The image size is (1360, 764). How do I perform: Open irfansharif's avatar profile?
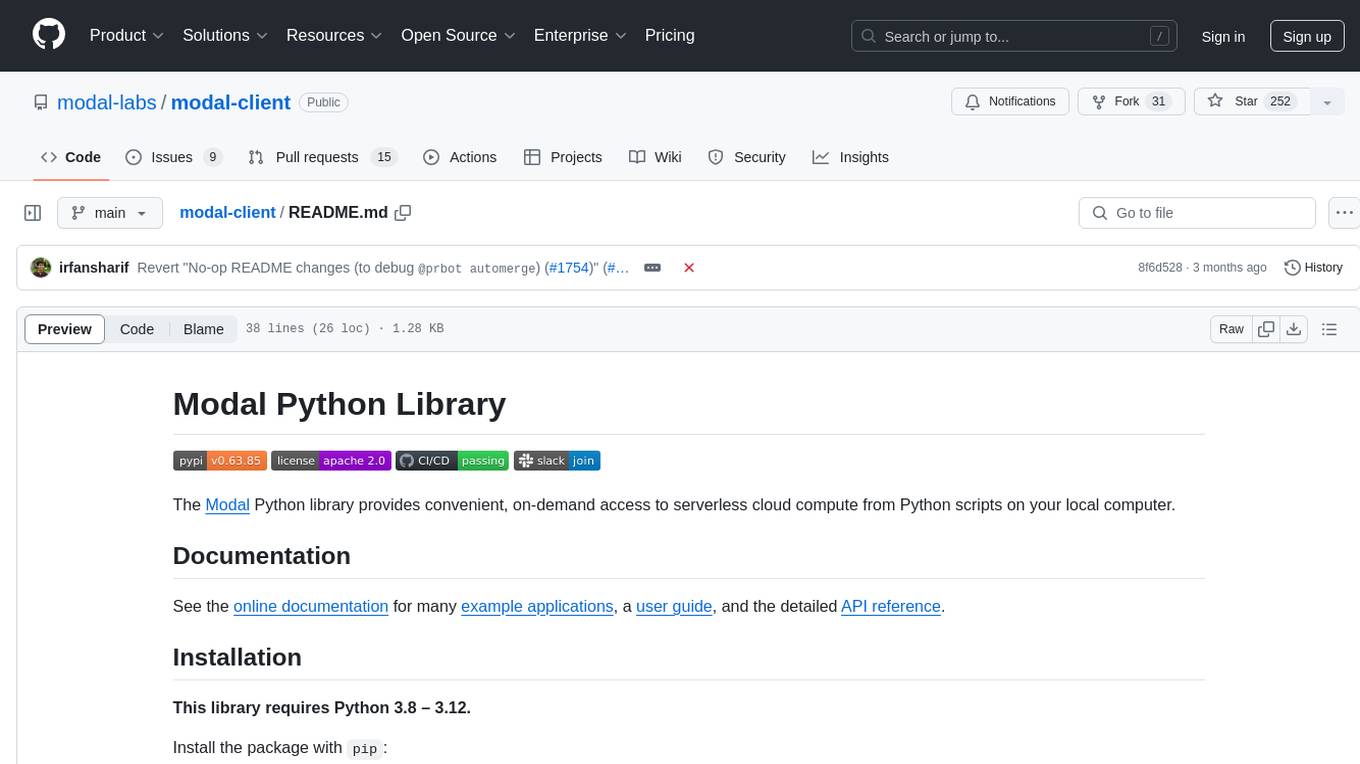click(x=41, y=267)
